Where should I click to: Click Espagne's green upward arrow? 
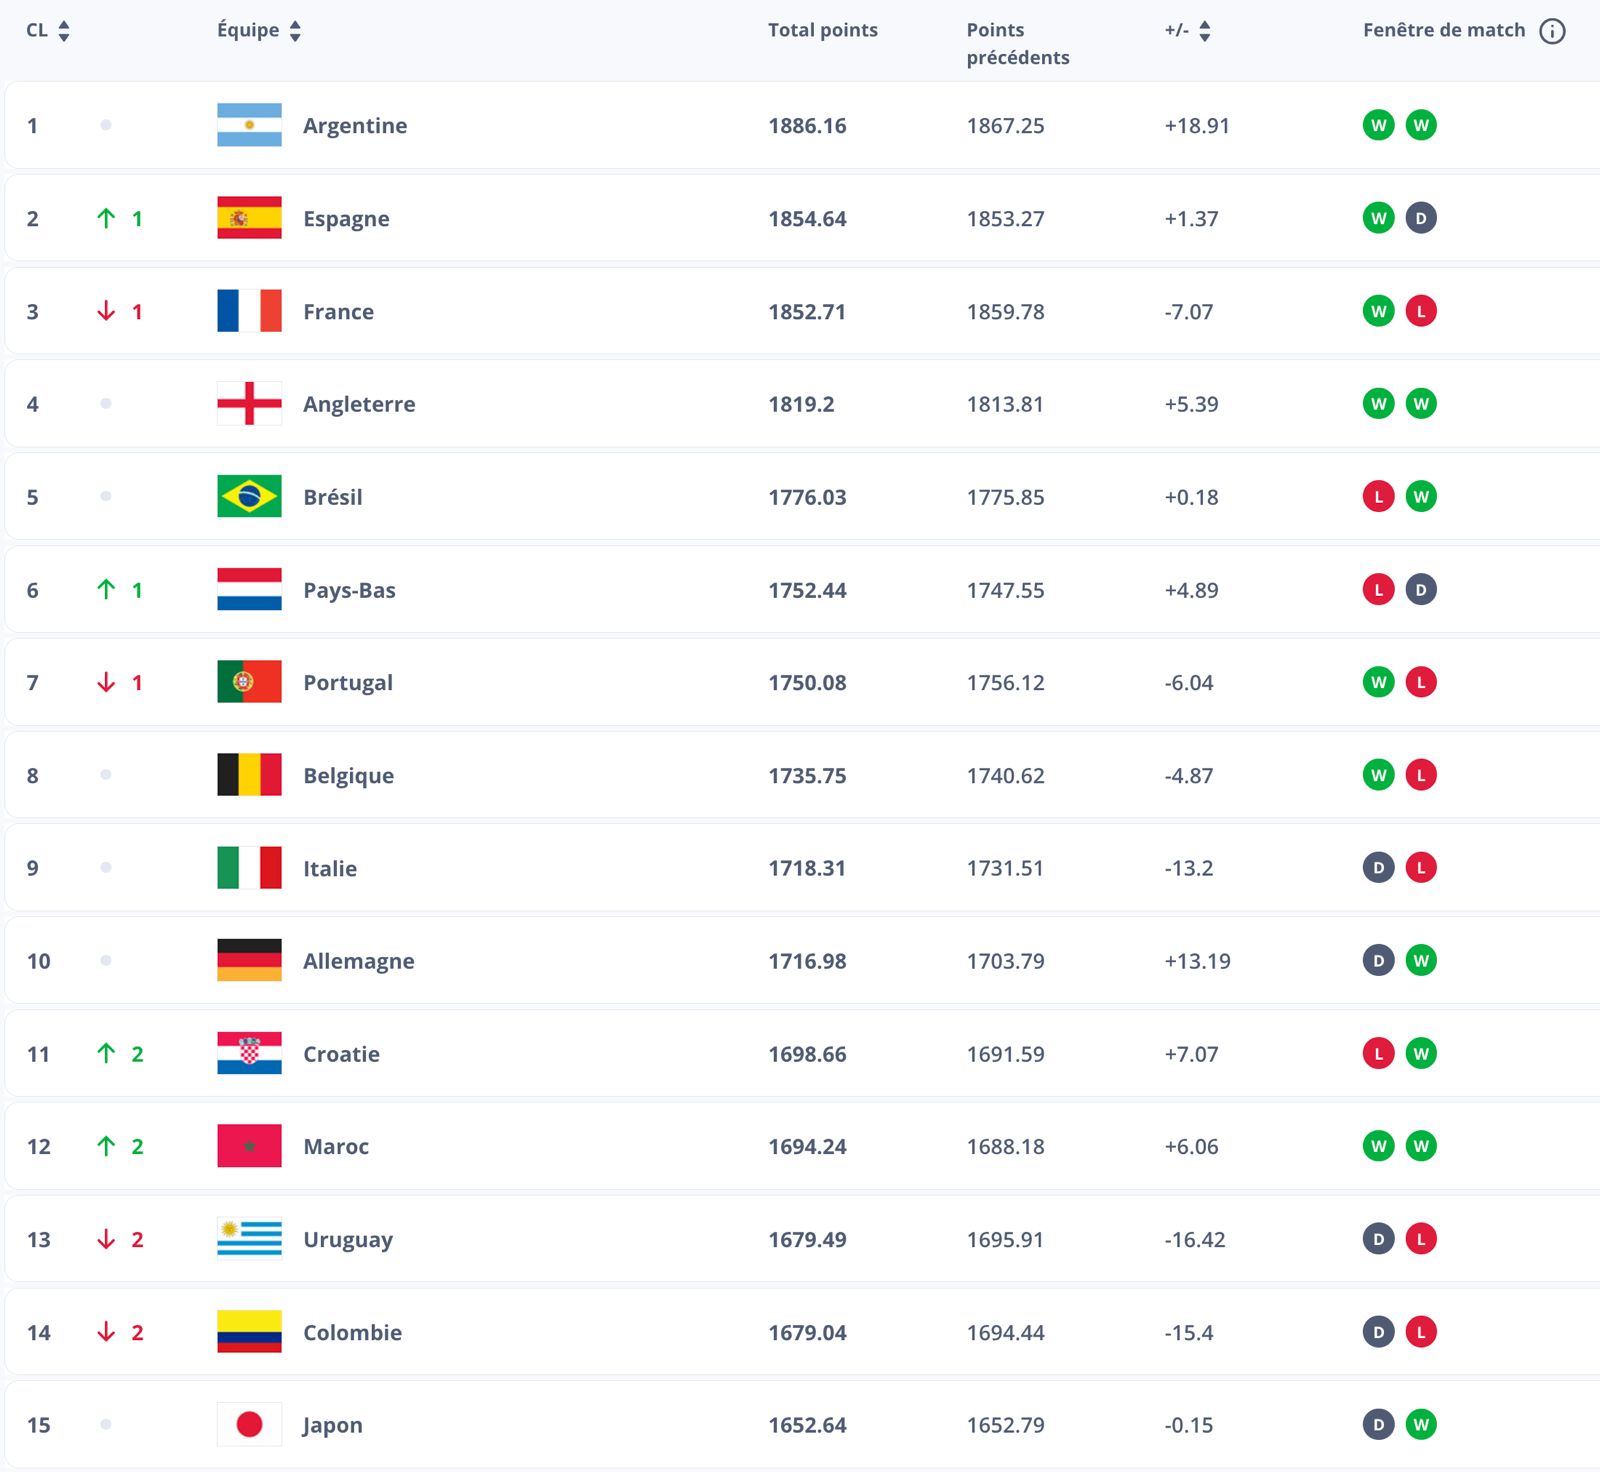(x=106, y=218)
